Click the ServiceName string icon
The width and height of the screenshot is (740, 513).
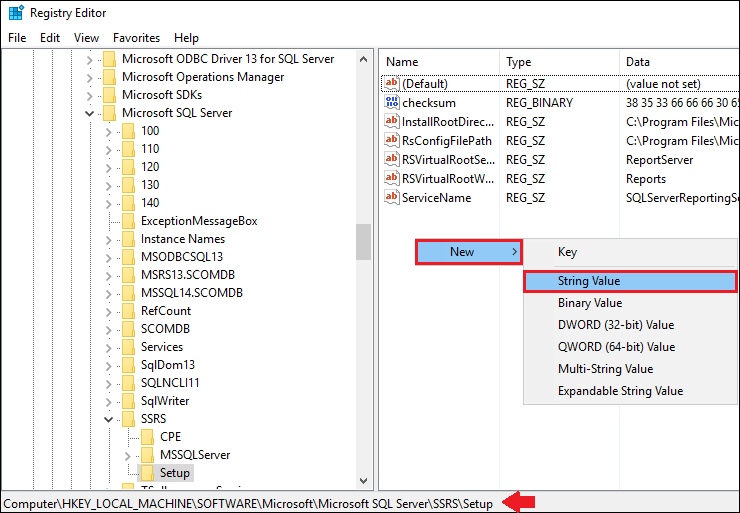tap(392, 197)
